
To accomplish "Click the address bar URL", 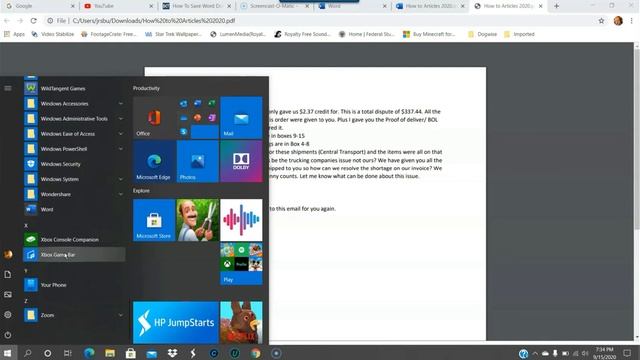I will pos(154,20).
